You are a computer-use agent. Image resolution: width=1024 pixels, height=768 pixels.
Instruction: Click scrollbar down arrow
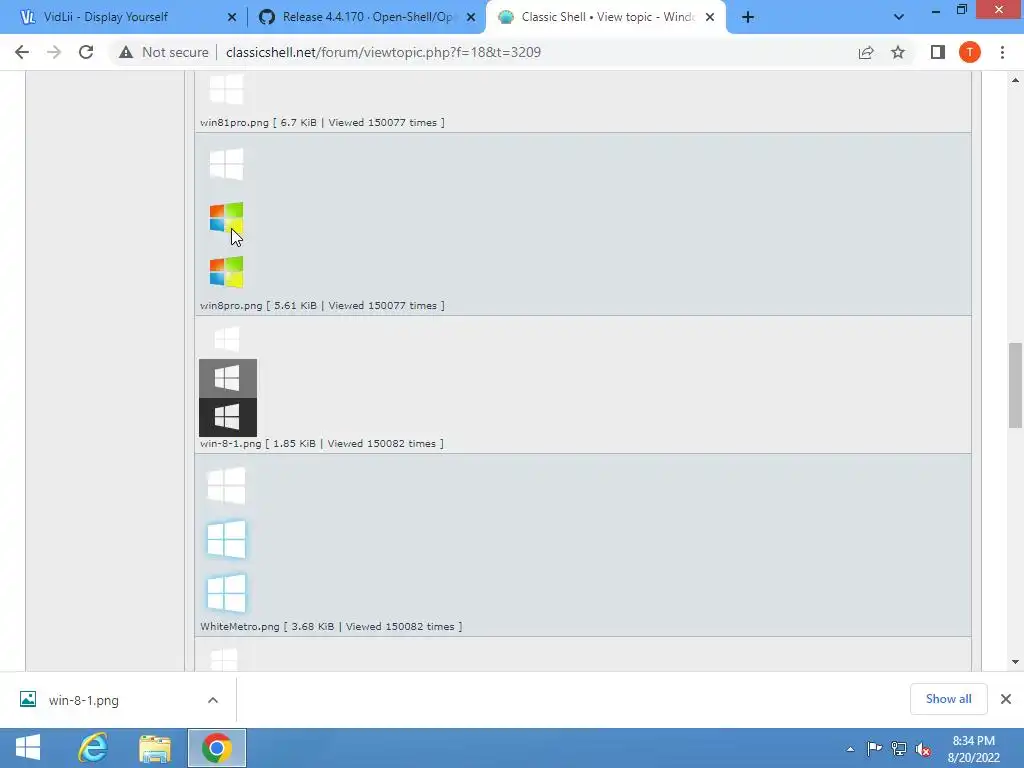click(x=1015, y=662)
